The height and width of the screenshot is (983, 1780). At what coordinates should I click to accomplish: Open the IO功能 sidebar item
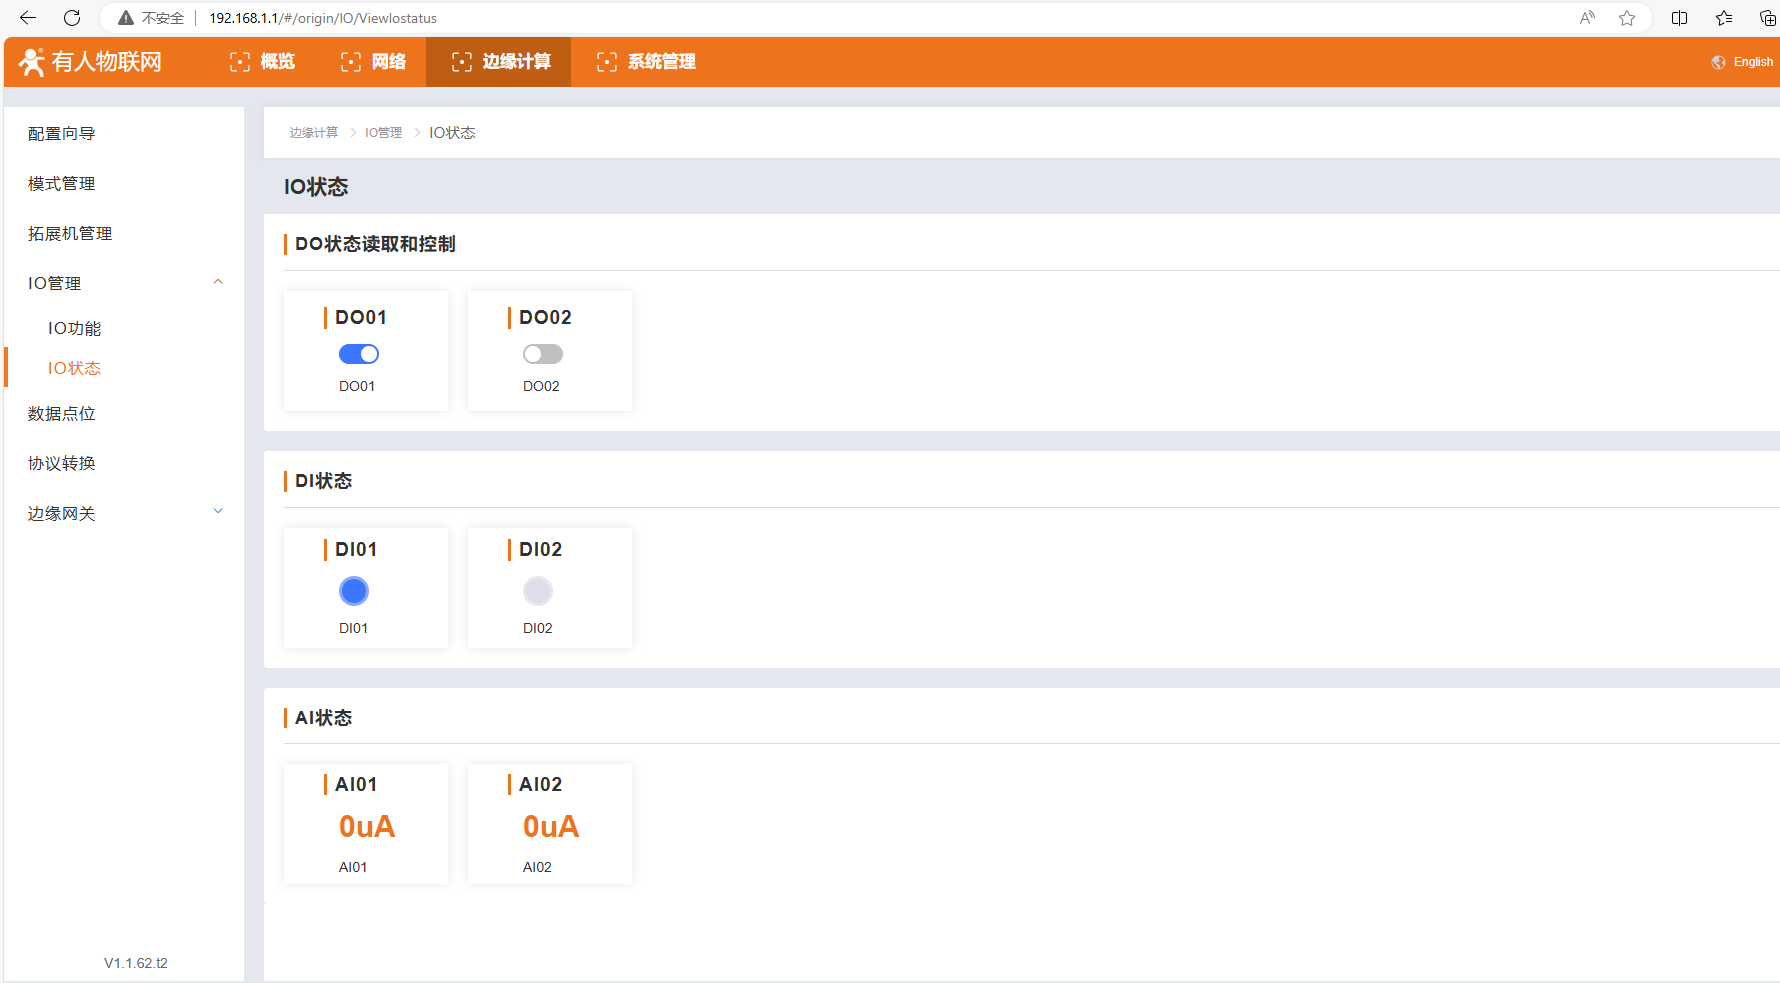click(x=75, y=328)
